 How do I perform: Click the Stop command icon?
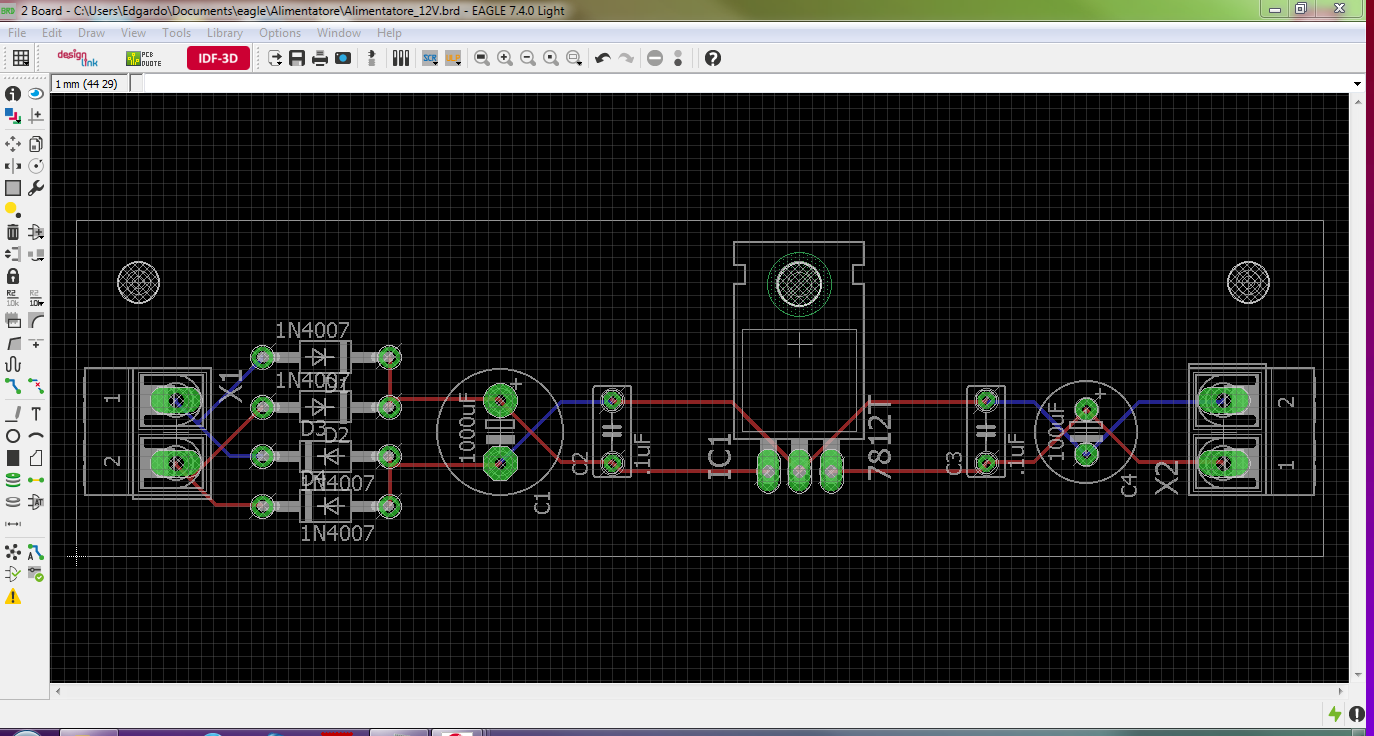coord(655,58)
